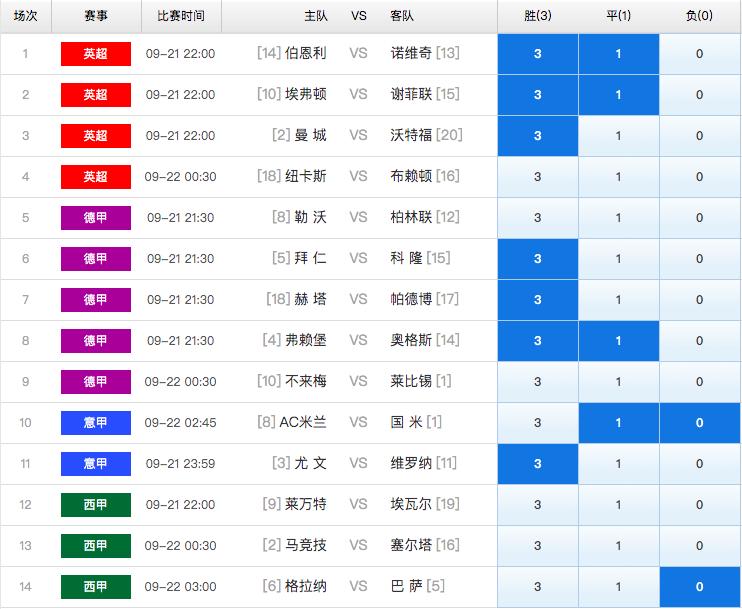The height and width of the screenshot is (609, 742).
Task: Select loss (0) for 不来梅 vs 莱比锡
Action: (x=699, y=382)
